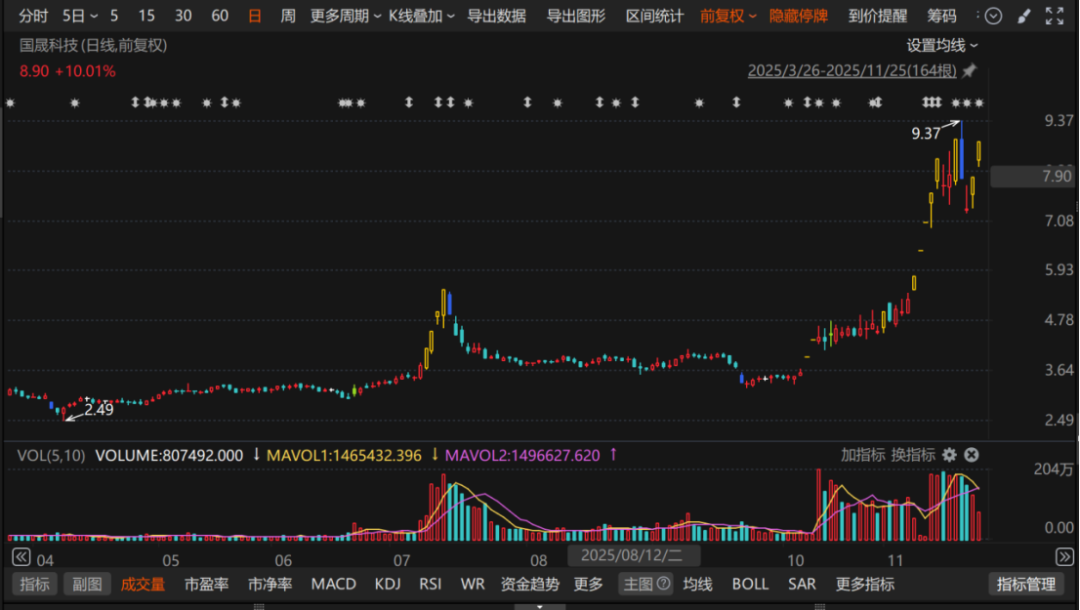Open volume indicator settings gear

point(949,455)
